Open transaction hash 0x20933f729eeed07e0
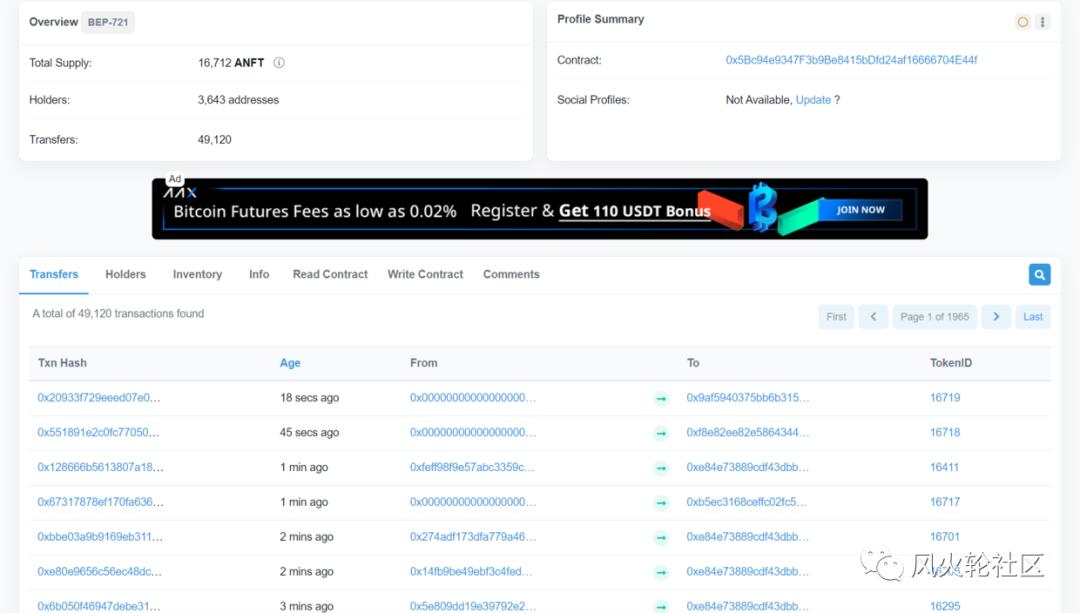Image resolution: width=1080 pixels, height=613 pixels. [x=99, y=398]
